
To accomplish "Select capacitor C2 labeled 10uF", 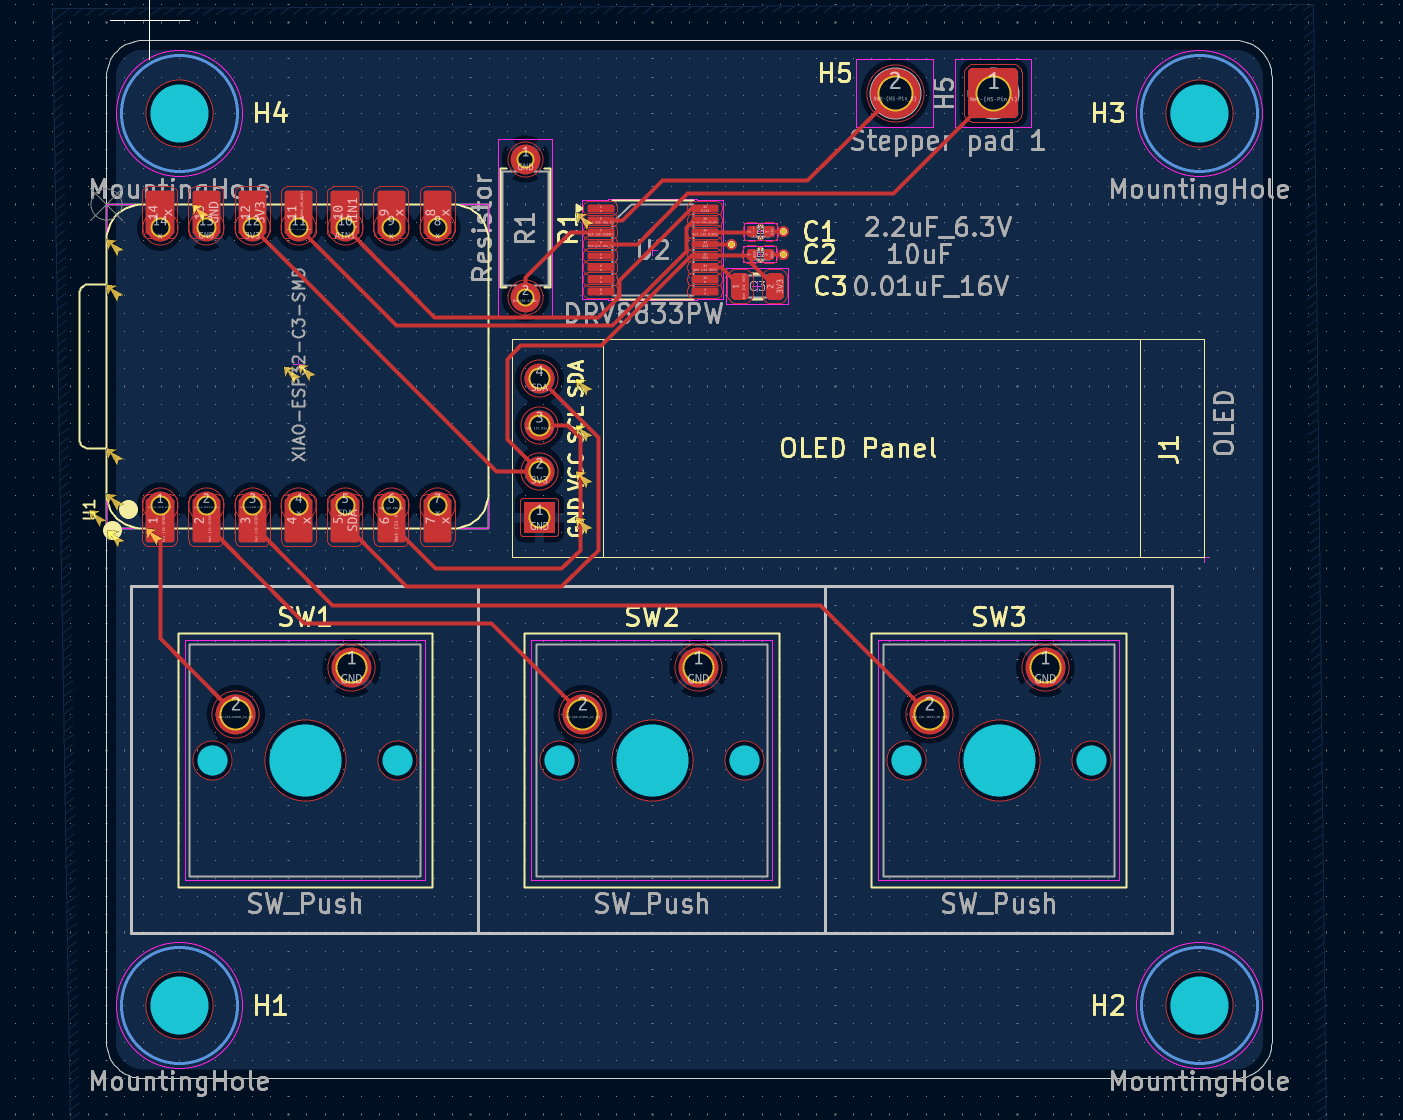I will pos(760,255).
